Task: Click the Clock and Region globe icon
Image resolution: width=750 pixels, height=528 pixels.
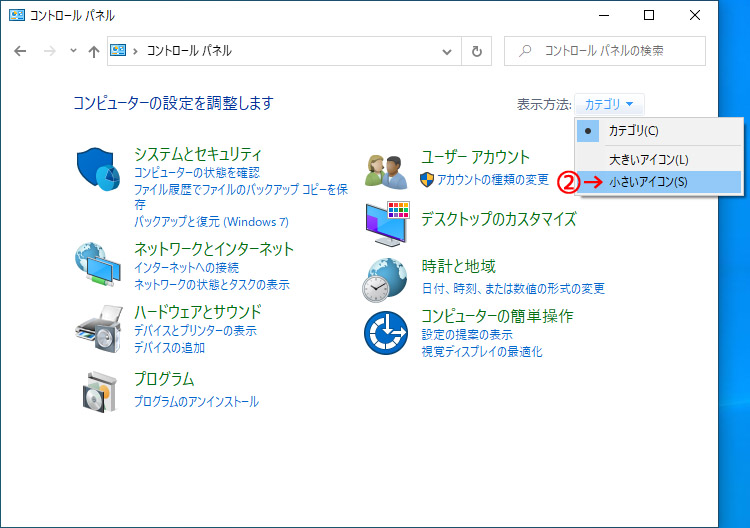Action: [x=385, y=280]
